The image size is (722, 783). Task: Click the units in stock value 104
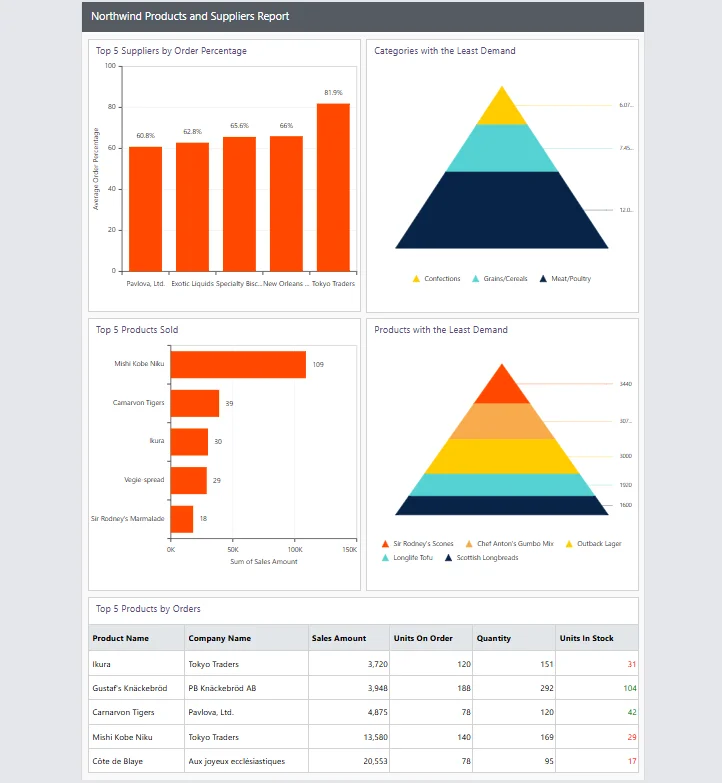coord(630,688)
